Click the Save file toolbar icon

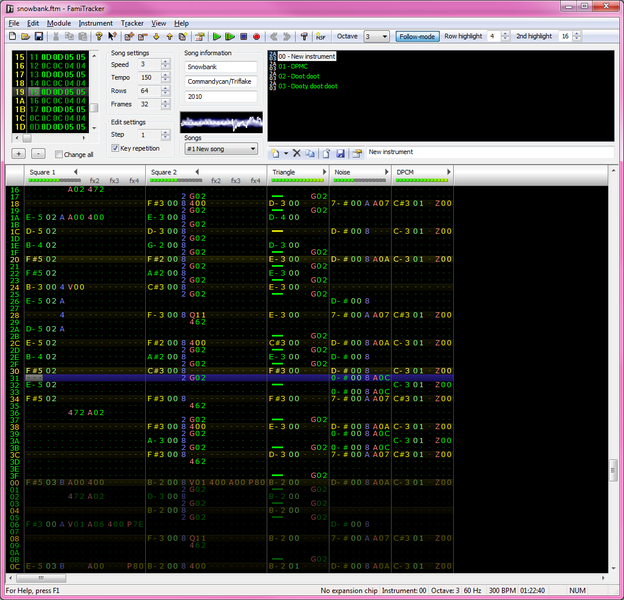click(x=39, y=37)
